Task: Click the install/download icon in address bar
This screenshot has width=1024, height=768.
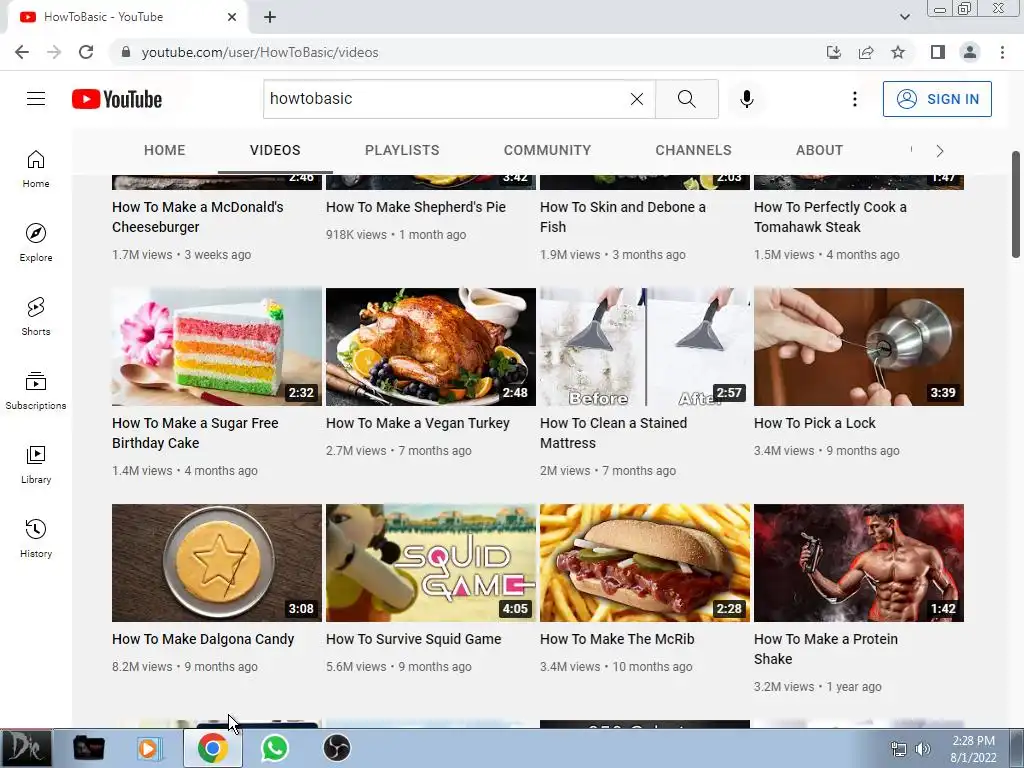Action: coord(834,52)
